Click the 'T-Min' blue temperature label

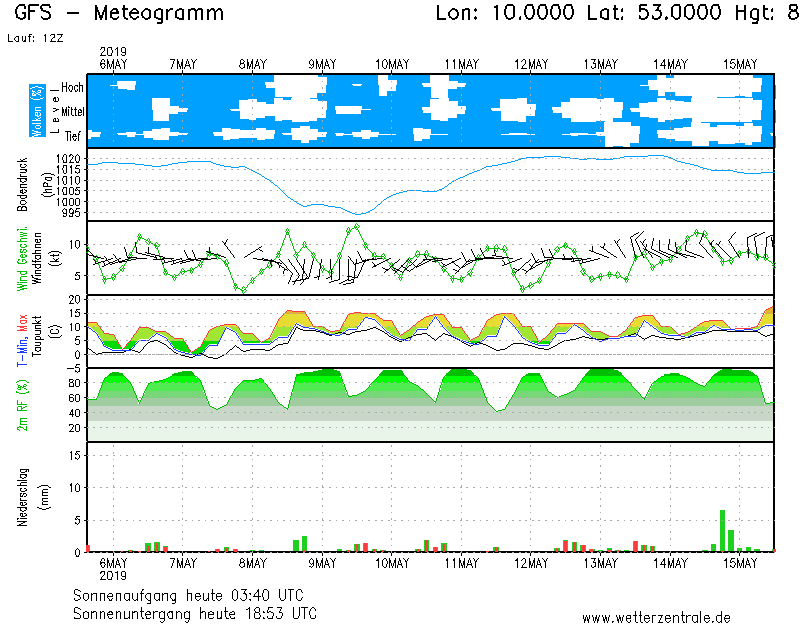[21, 350]
